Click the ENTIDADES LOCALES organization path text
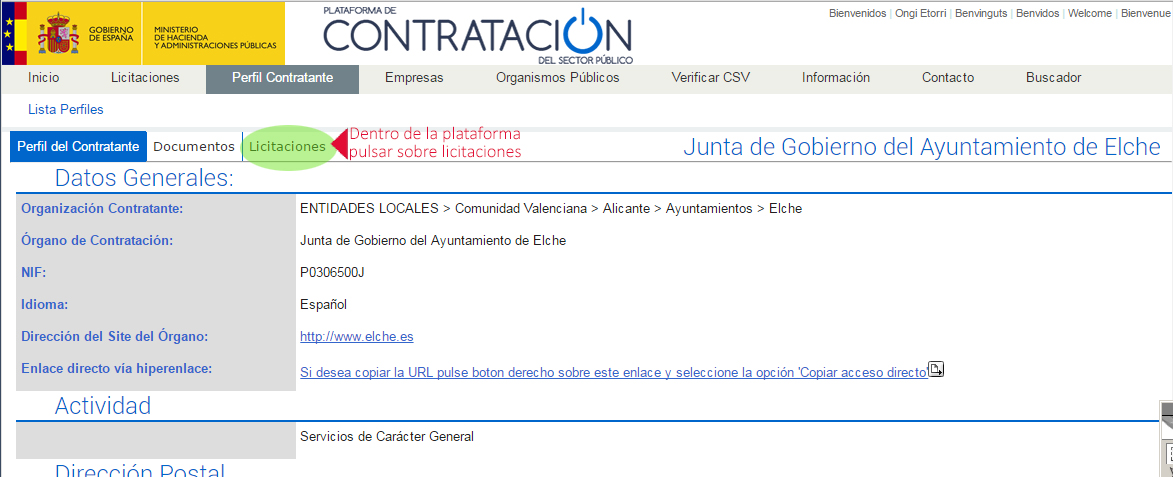This screenshot has width=1173, height=477. click(x=551, y=209)
